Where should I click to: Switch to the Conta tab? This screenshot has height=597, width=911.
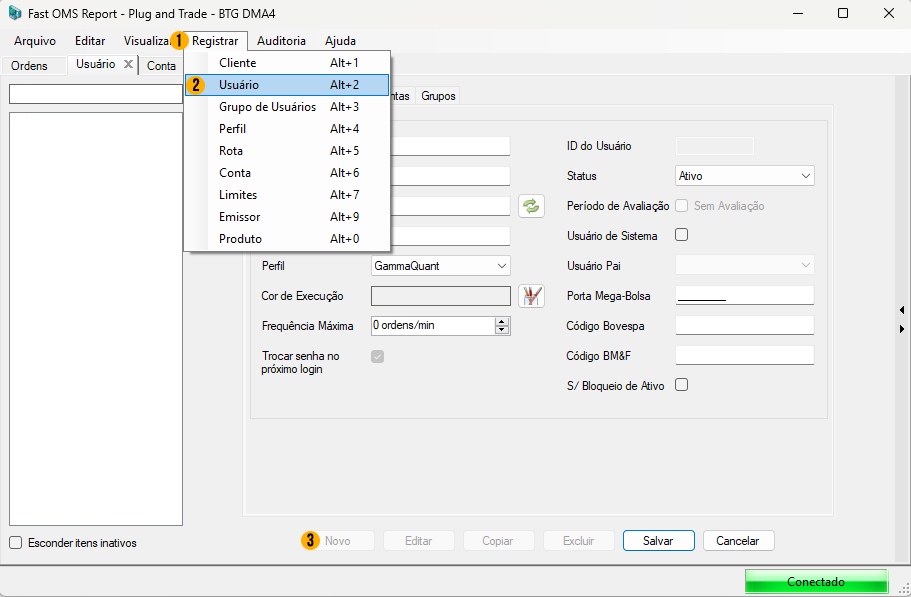pos(162,66)
